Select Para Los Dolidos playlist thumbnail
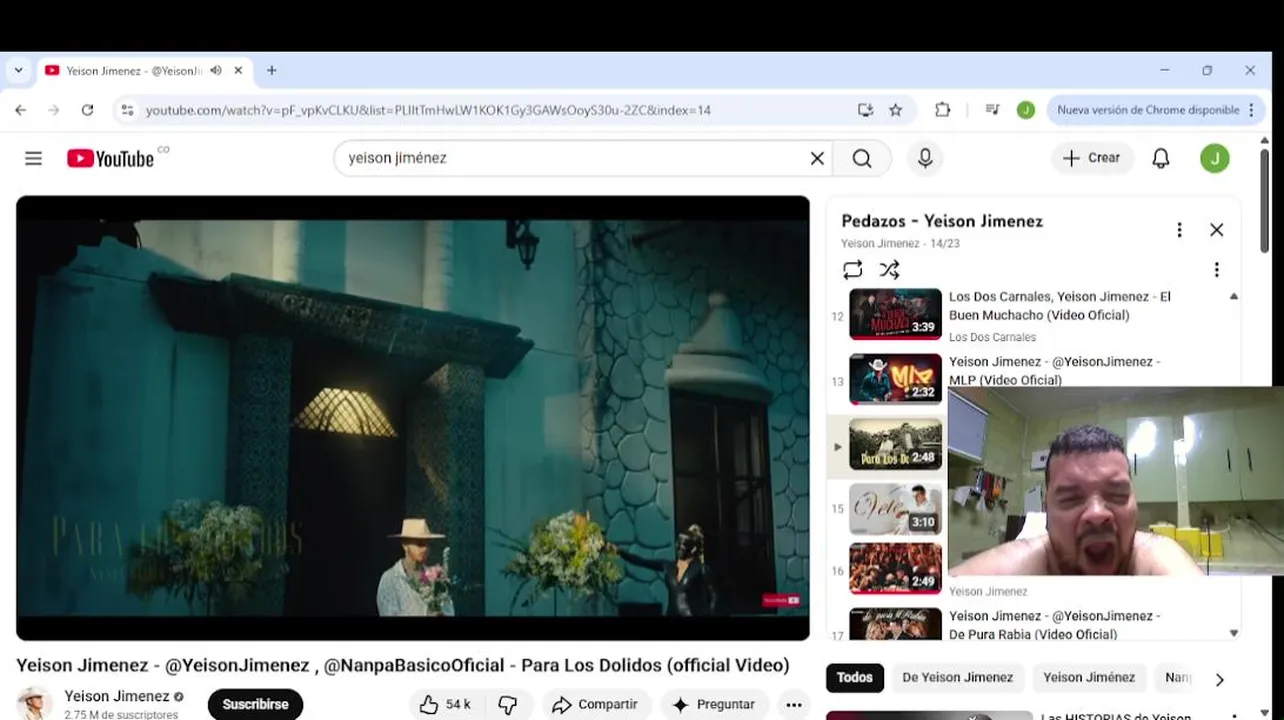Viewport: 1284px width, 720px height. pos(895,443)
